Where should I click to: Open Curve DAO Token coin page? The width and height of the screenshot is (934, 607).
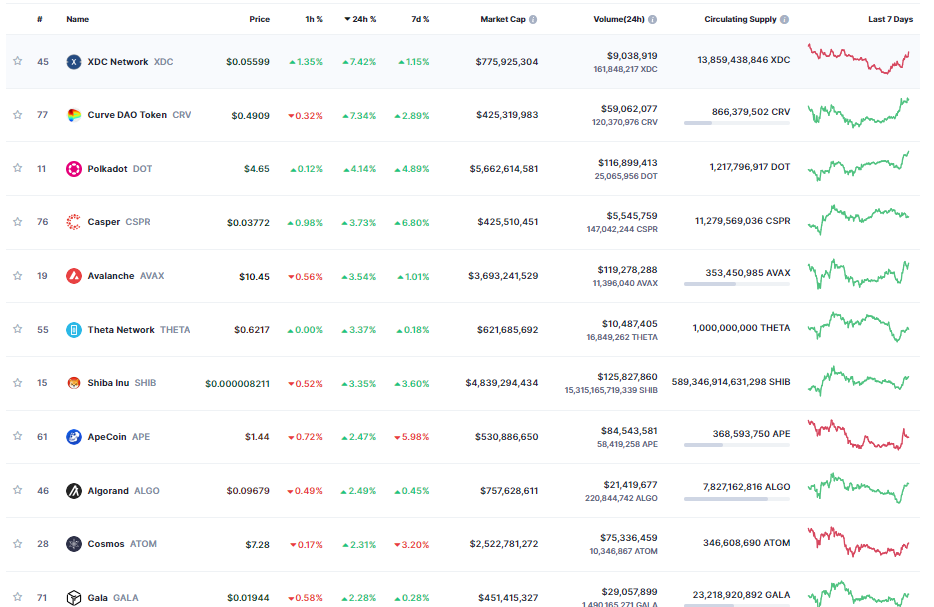tap(127, 115)
